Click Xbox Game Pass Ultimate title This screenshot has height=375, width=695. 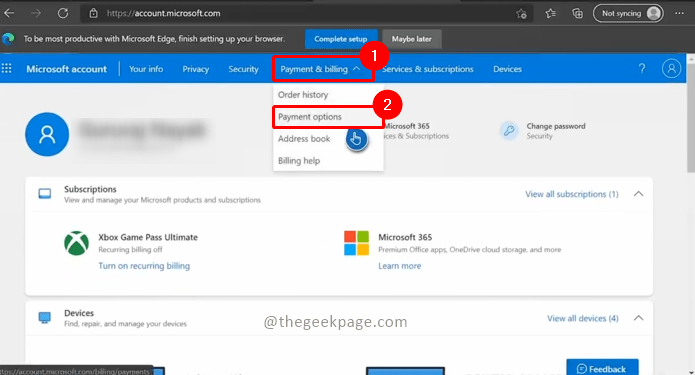(x=148, y=237)
